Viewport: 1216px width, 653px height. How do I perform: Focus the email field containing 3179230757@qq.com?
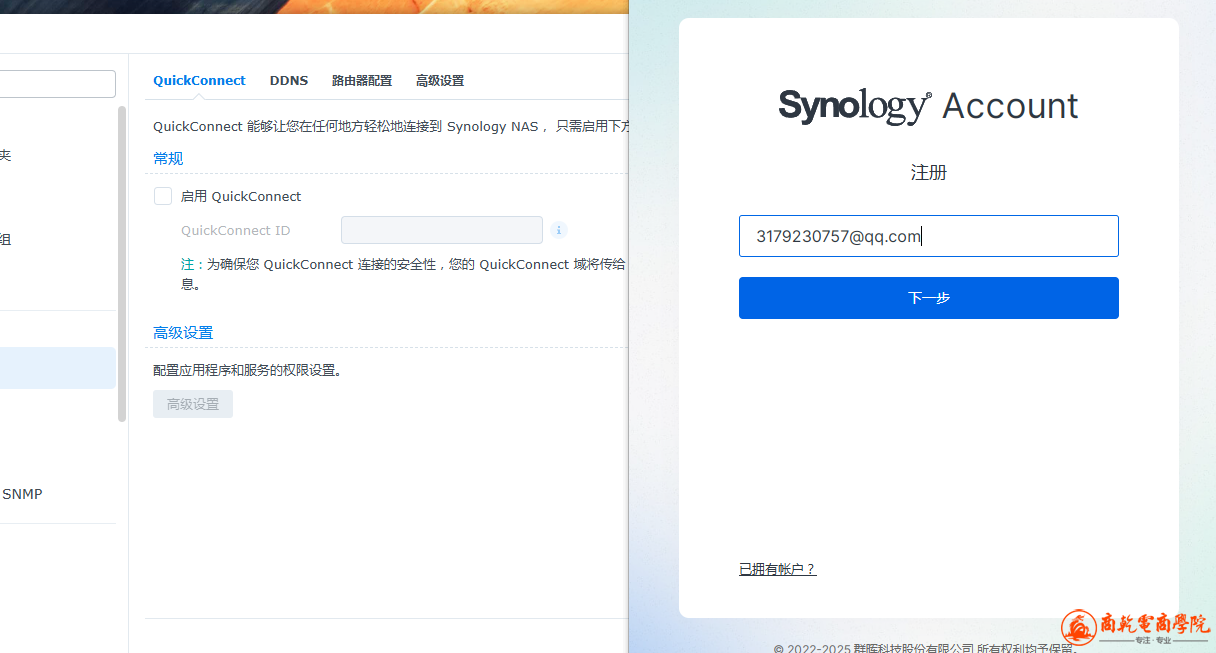[x=928, y=236]
